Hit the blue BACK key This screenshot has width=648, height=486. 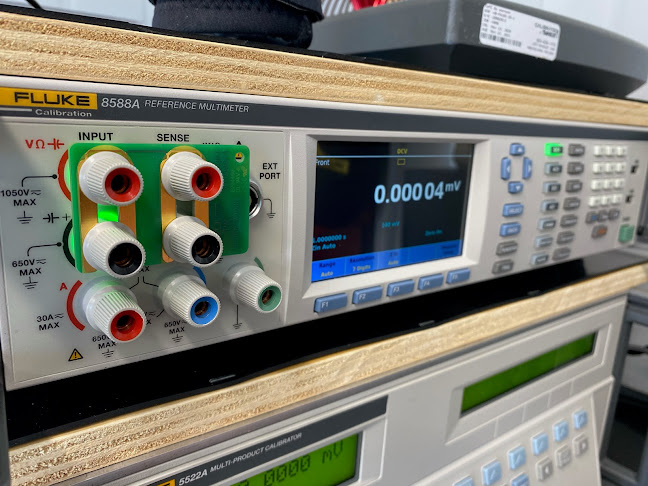510,229
